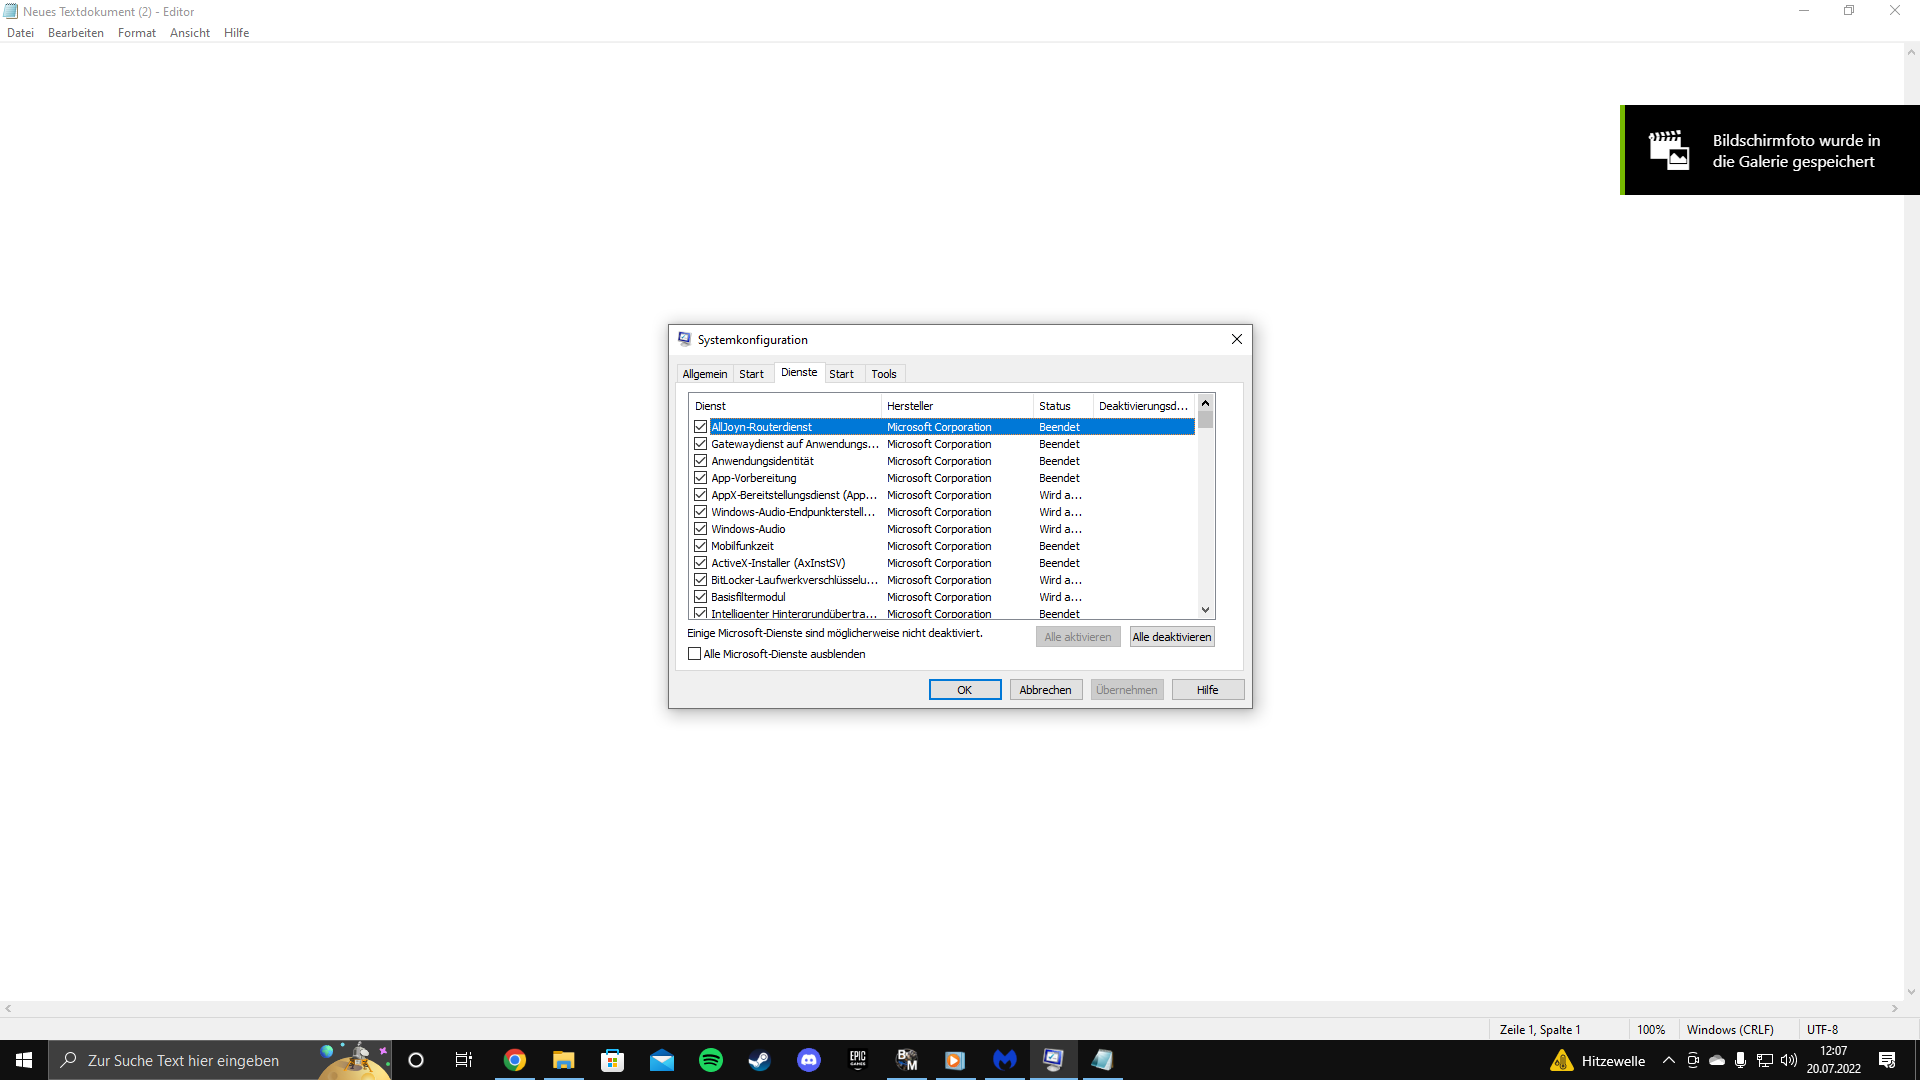Open Malwarebytes from the taskbar
The image size is (1920, 1080).
point(1005,1060)
